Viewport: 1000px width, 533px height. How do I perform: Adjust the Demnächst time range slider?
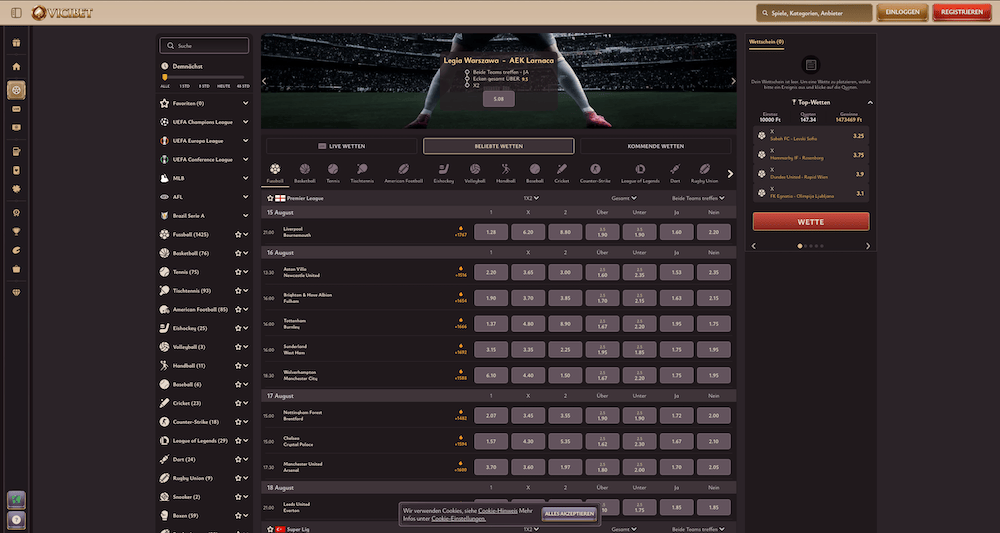[164, 77]
